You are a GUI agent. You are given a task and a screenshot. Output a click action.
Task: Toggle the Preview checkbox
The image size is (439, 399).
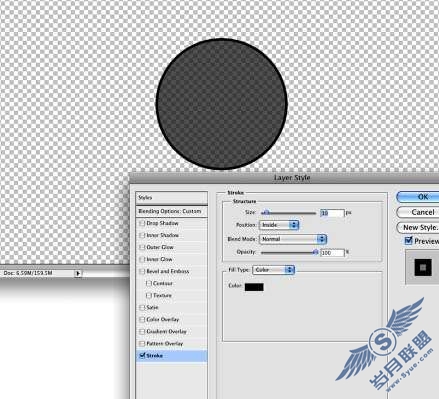point(409,240)
